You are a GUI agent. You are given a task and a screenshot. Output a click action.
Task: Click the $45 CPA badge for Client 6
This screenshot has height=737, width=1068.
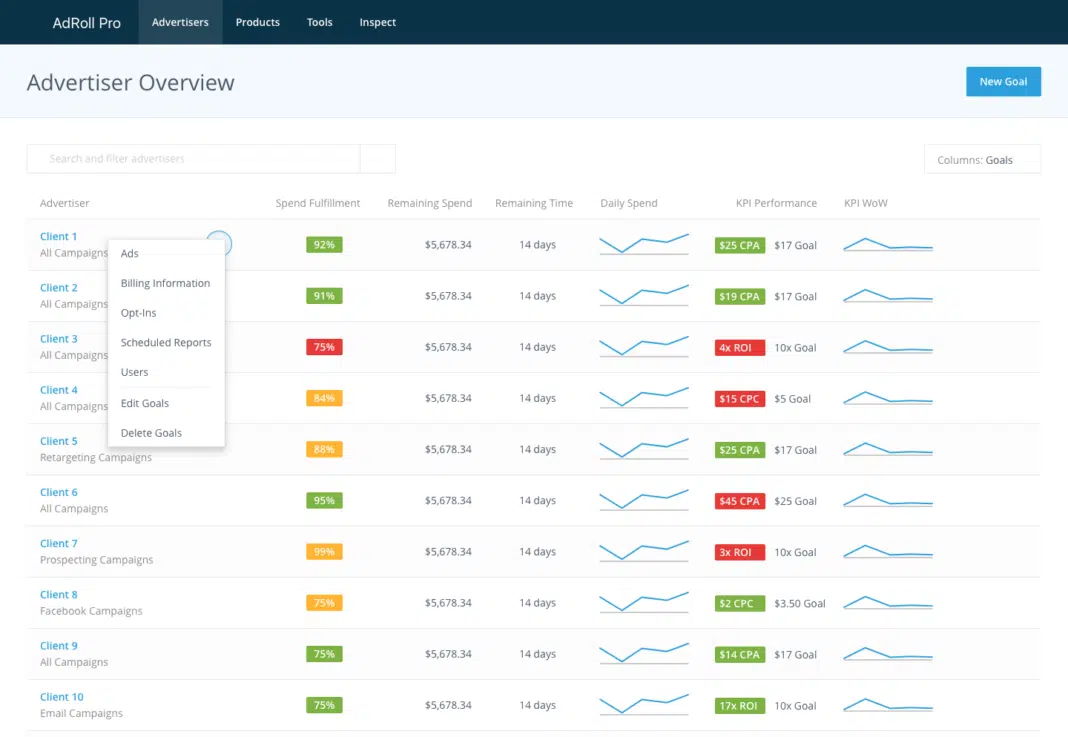pos(739,501)
